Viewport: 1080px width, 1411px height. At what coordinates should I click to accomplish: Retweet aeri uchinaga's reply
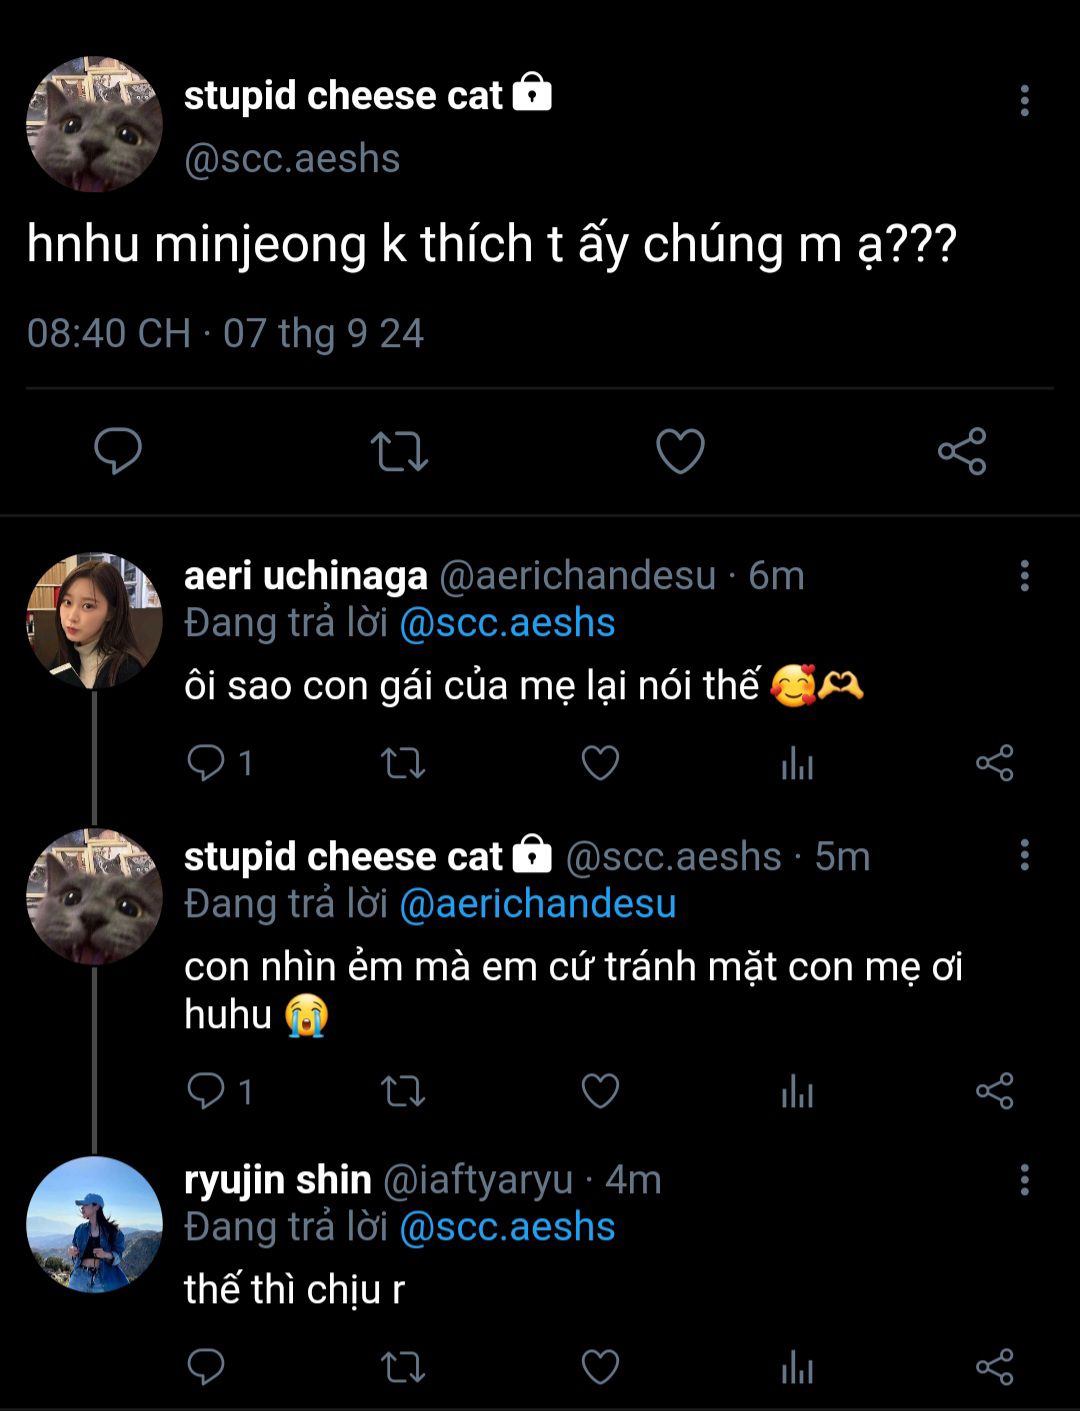(403, 764)
